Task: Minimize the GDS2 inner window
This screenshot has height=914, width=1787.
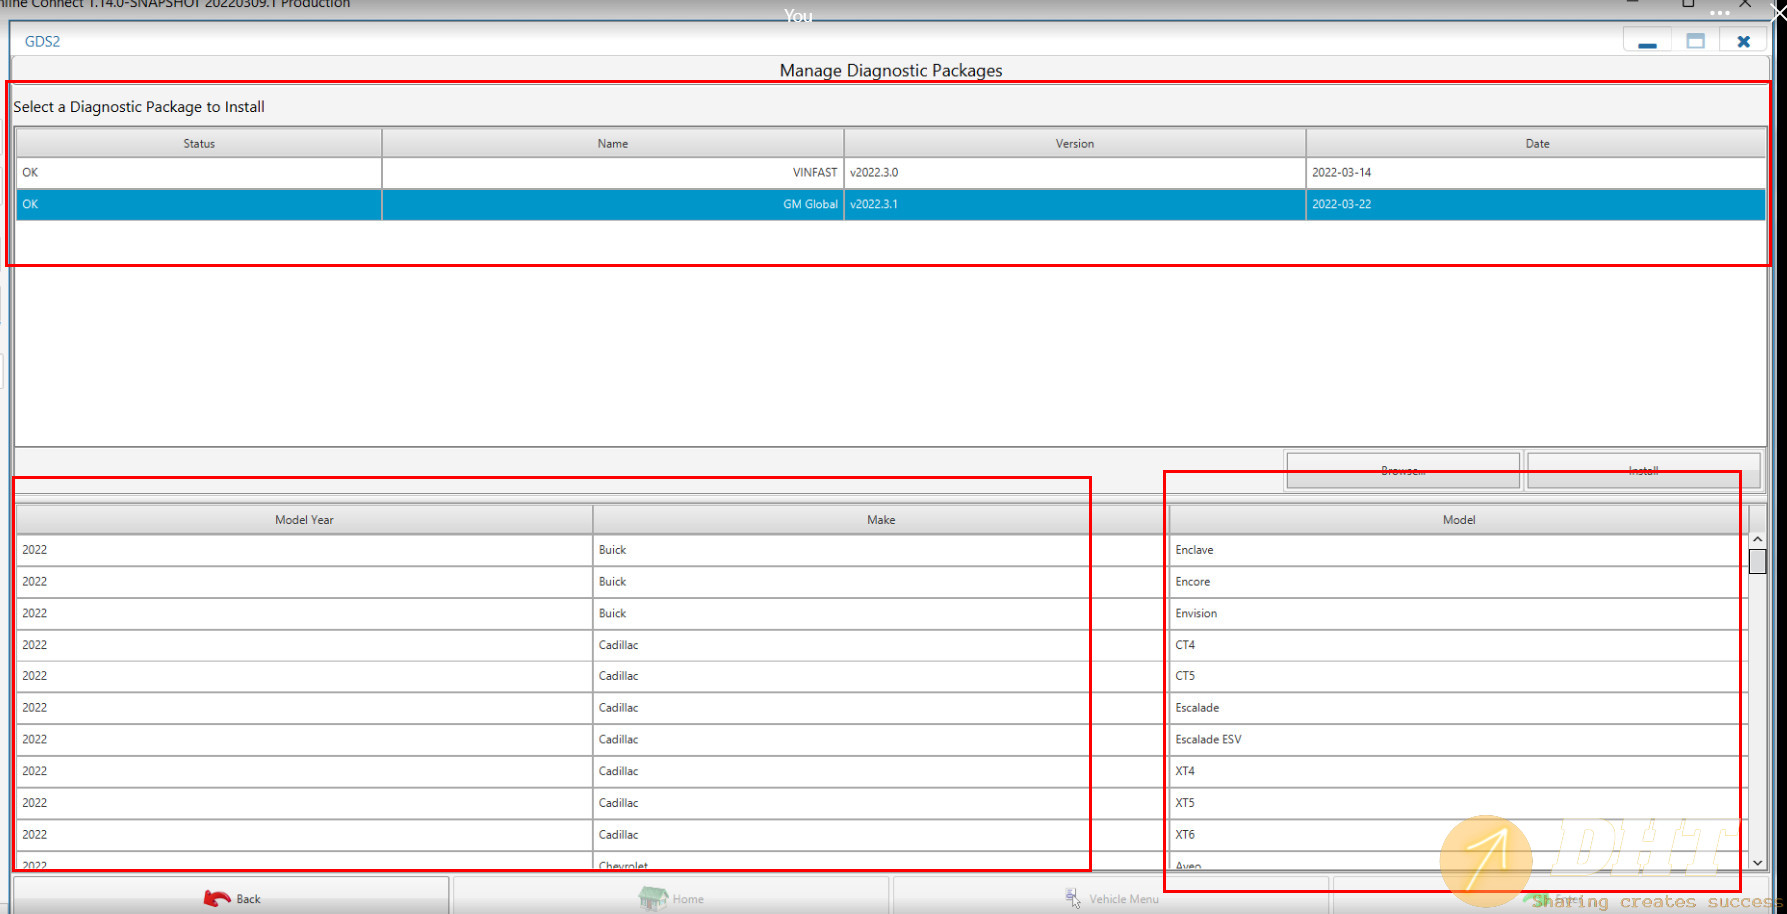Action: [x=1647, y=42]
